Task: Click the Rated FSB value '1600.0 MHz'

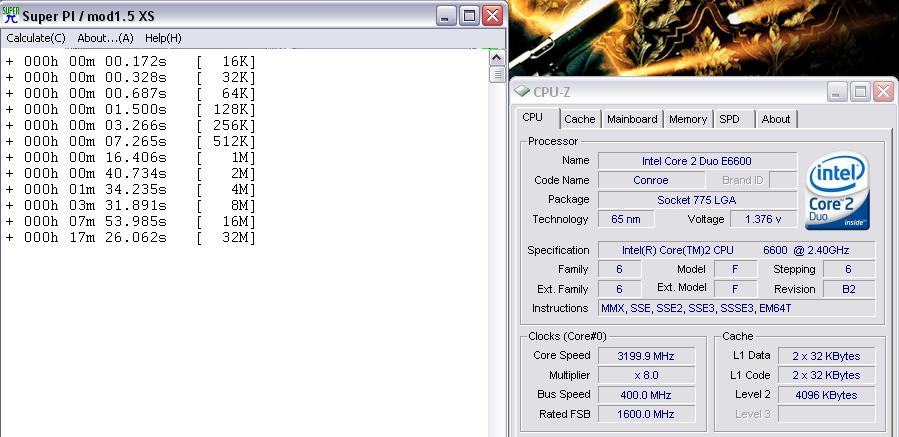Action: click(x=646, y=414)
